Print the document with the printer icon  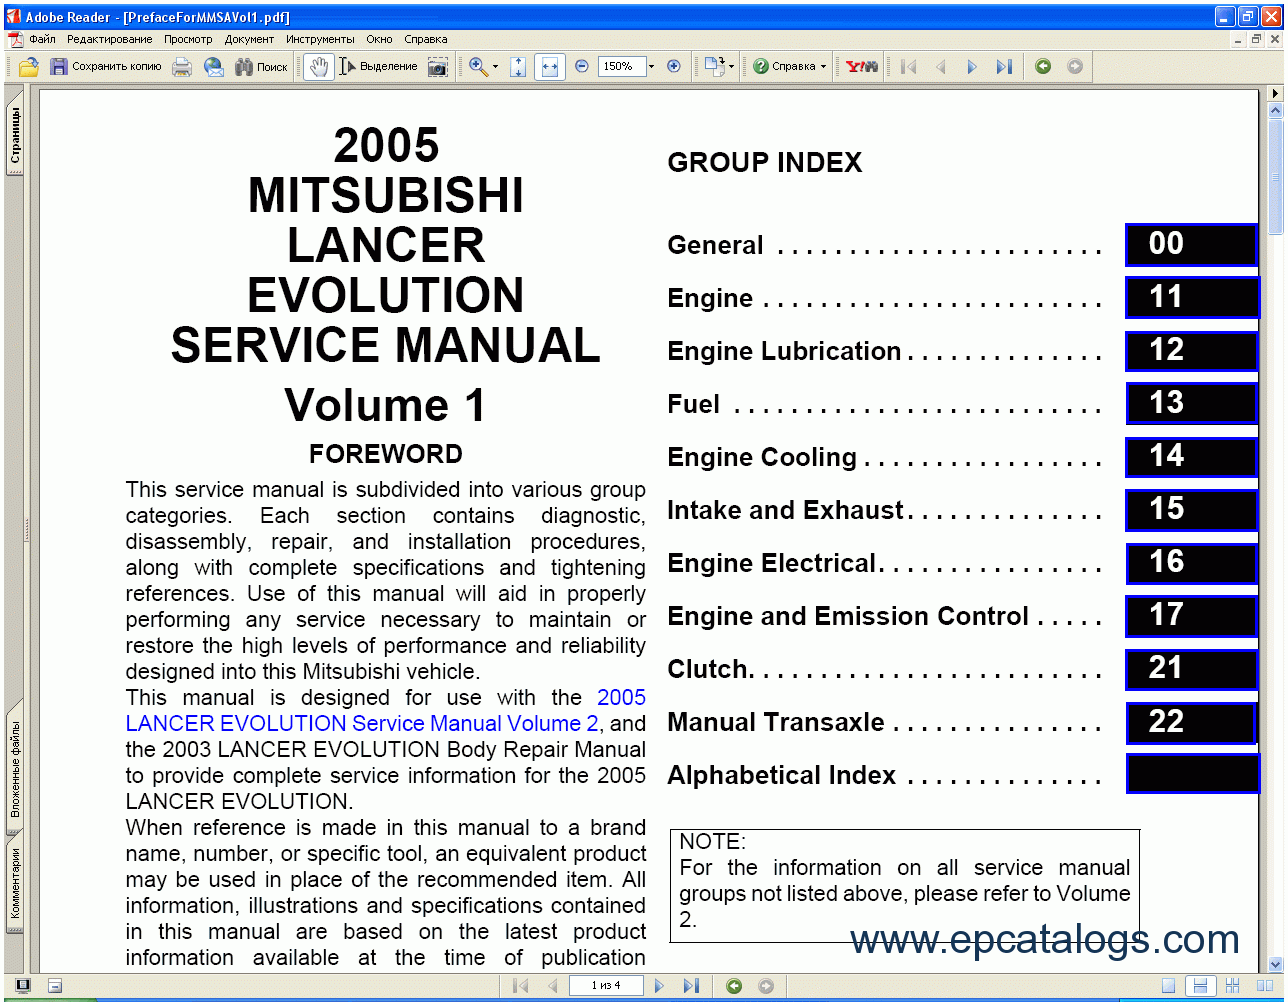click(x=182, y=67)
